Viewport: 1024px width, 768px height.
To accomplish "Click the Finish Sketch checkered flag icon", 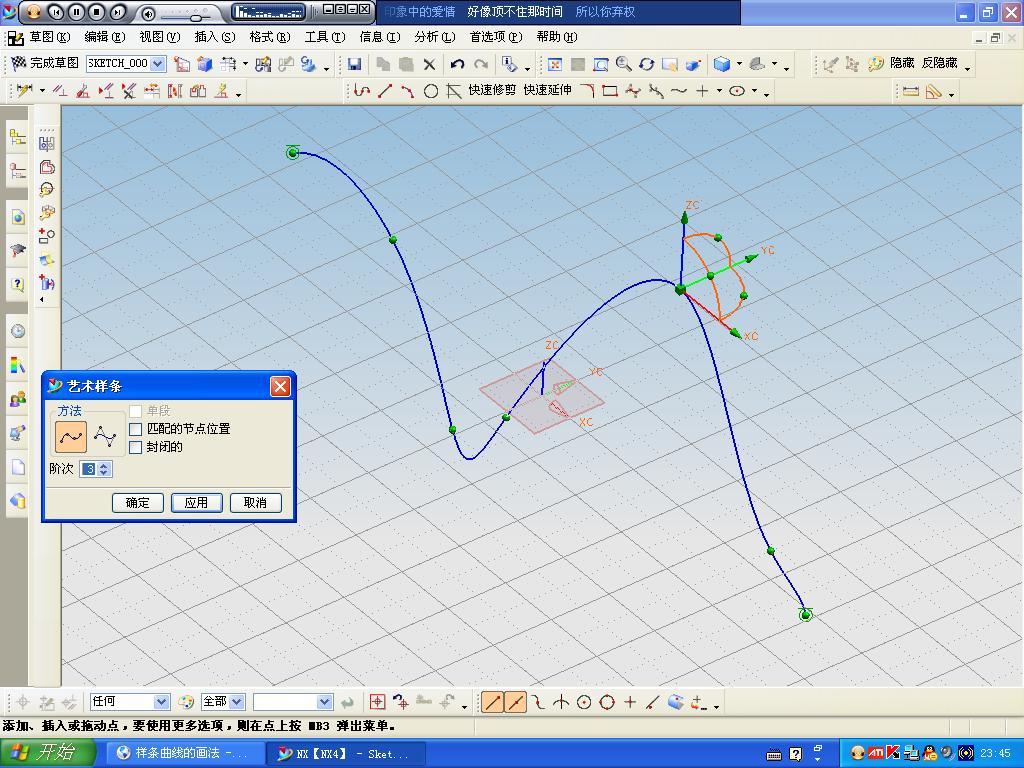I will click(18, 63).
